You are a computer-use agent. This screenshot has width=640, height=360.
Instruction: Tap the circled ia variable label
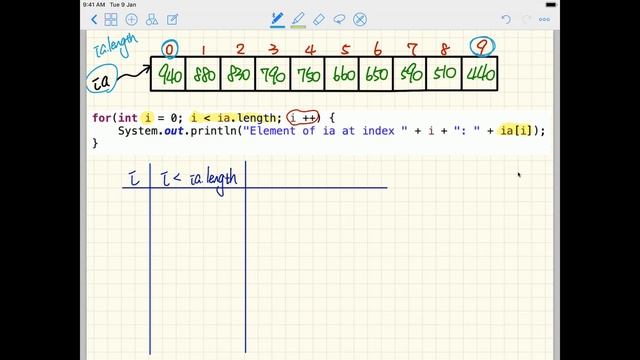102,79
